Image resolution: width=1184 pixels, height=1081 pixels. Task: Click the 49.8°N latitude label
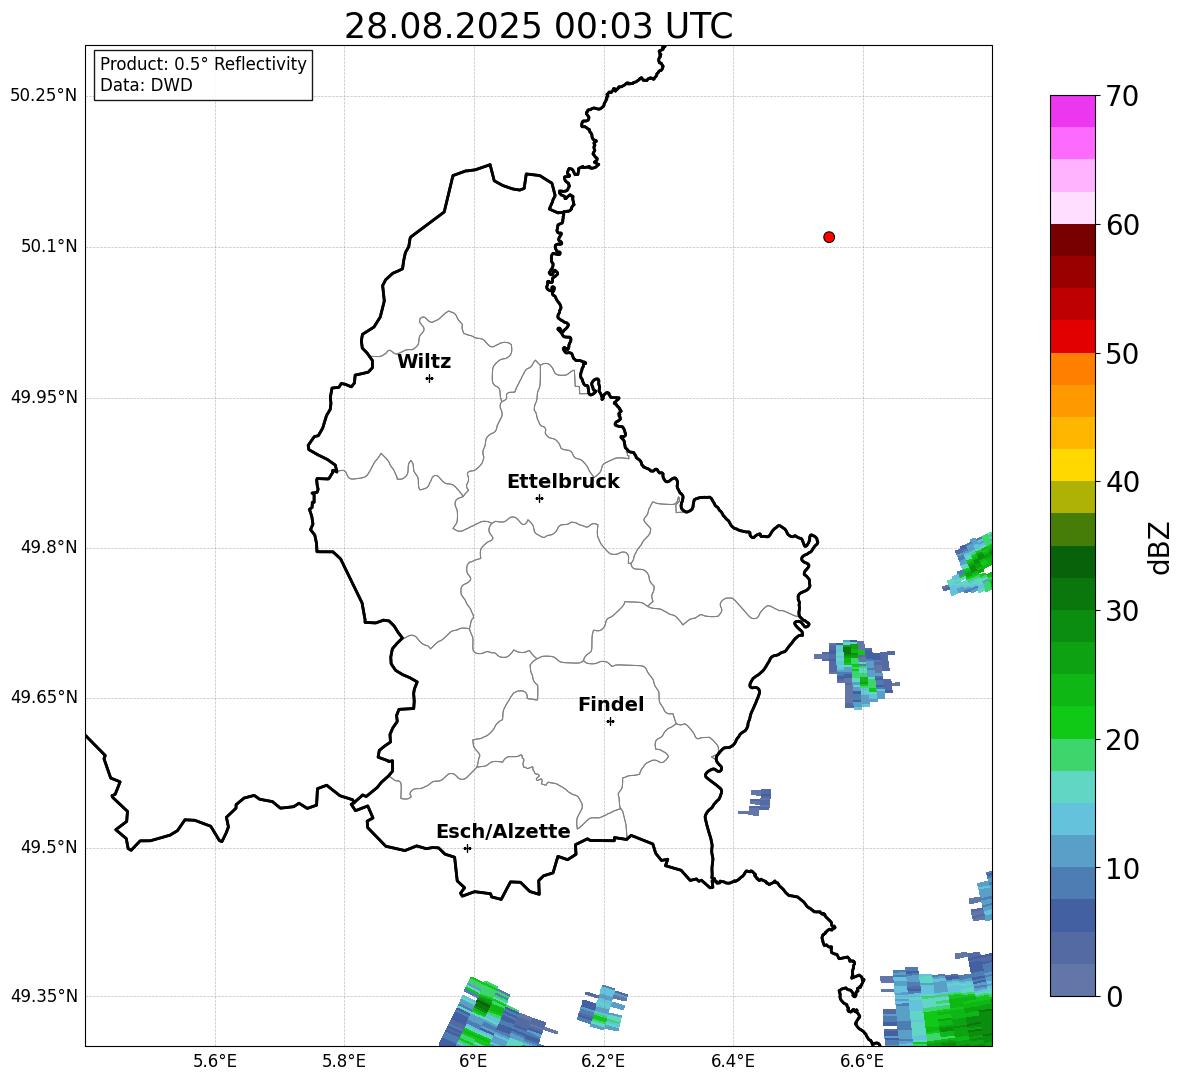coord(49,547)
